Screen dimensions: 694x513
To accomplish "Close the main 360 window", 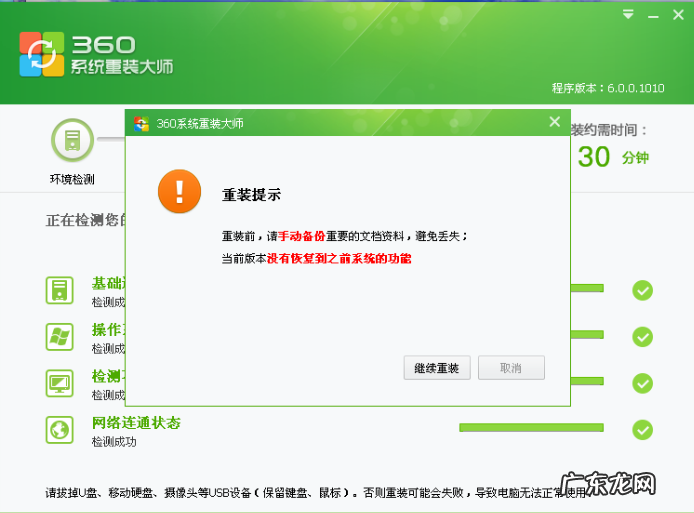I will [678, 15].
